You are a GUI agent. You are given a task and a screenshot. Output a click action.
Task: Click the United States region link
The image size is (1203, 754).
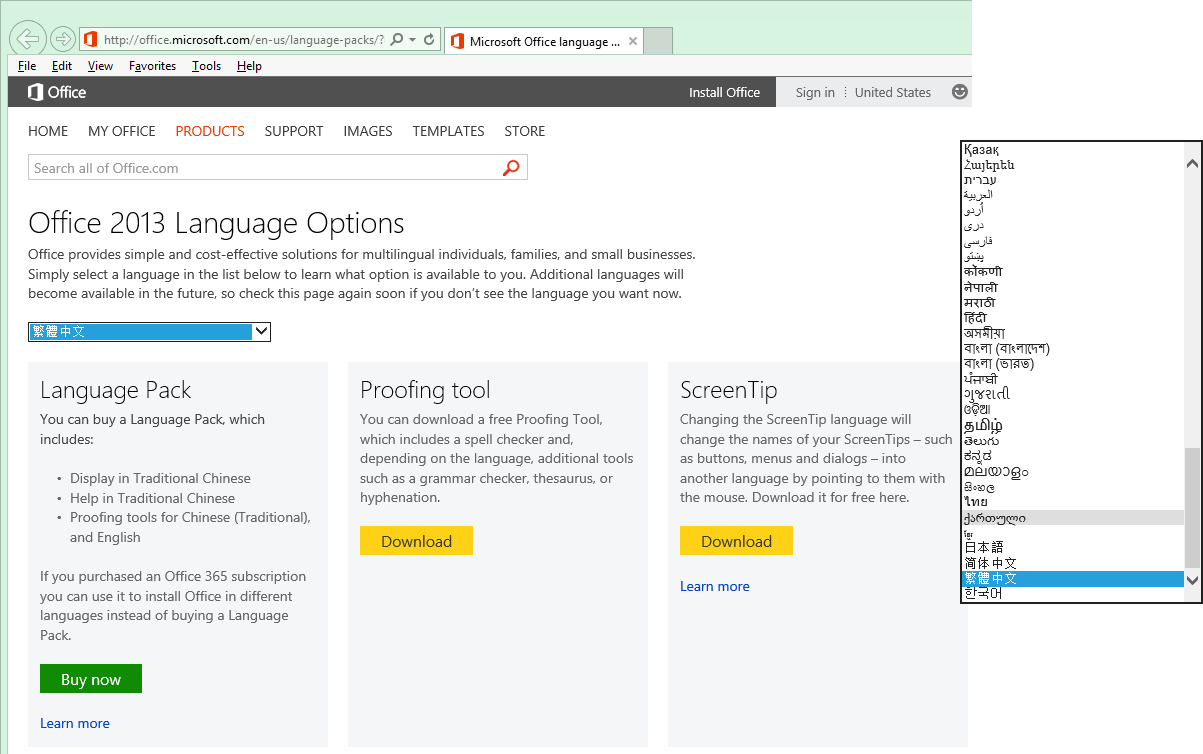click(893, 92)
